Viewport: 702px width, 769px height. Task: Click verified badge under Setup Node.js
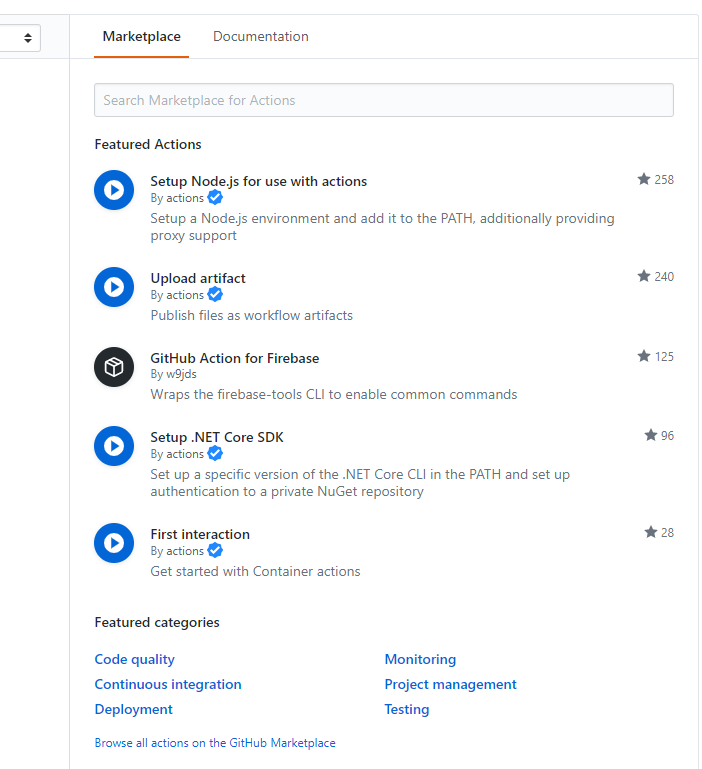coord(215,198)
